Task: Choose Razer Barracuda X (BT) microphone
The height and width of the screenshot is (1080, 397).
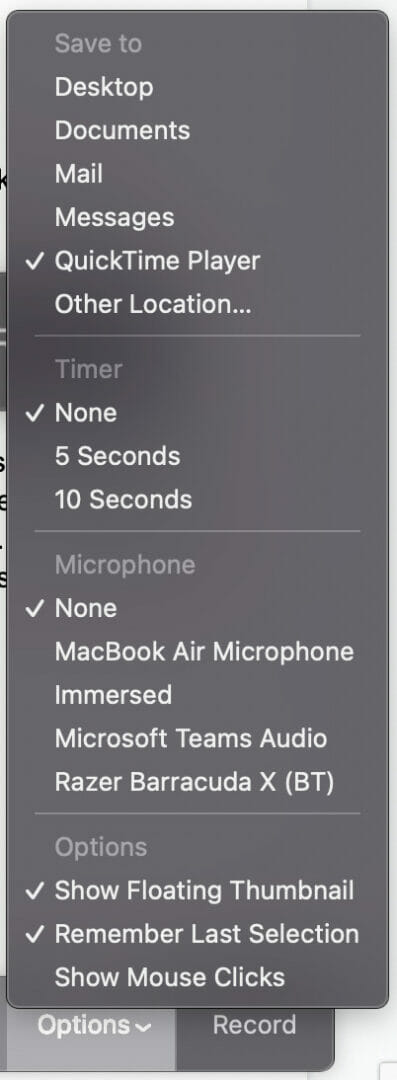Action: pyautogui.click(x=198, y=782)
